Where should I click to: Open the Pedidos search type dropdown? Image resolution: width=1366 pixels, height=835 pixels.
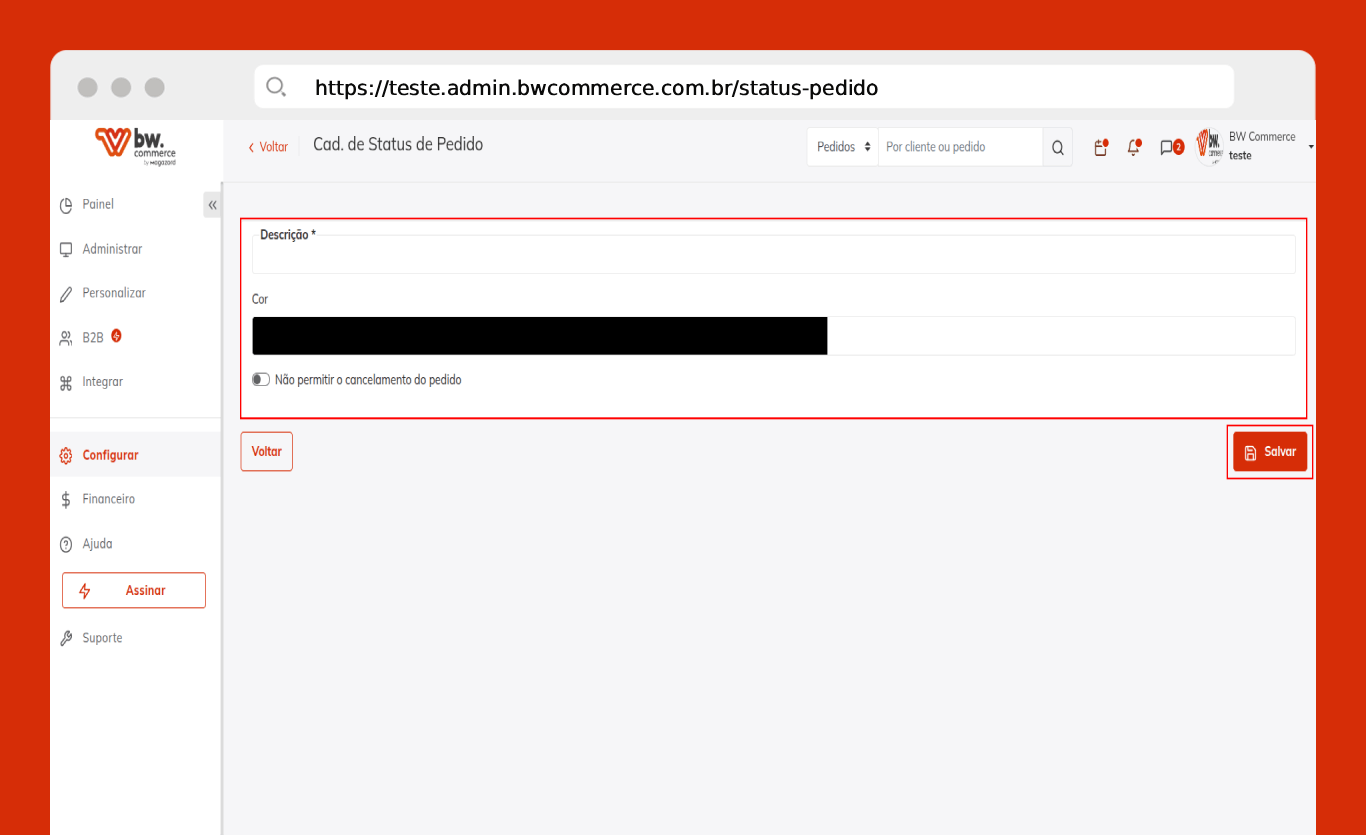coord(843,147)
